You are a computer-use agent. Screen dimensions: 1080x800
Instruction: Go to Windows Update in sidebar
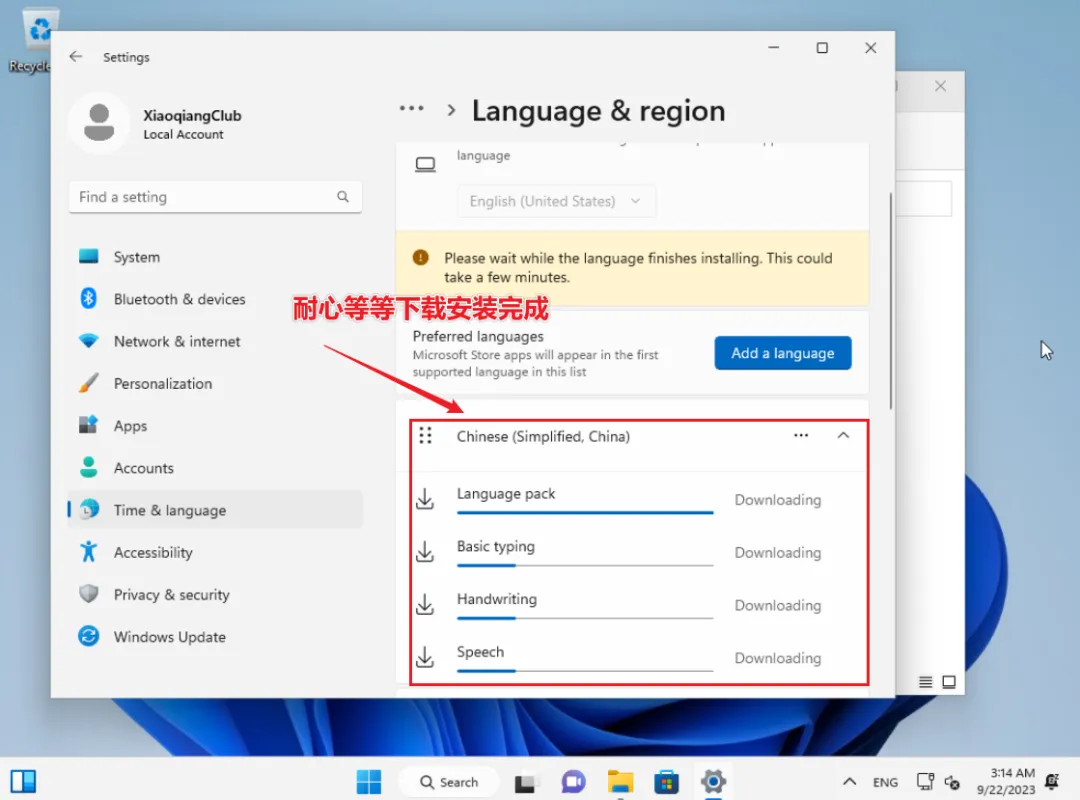pyautogui.click(x=169, y=637)
